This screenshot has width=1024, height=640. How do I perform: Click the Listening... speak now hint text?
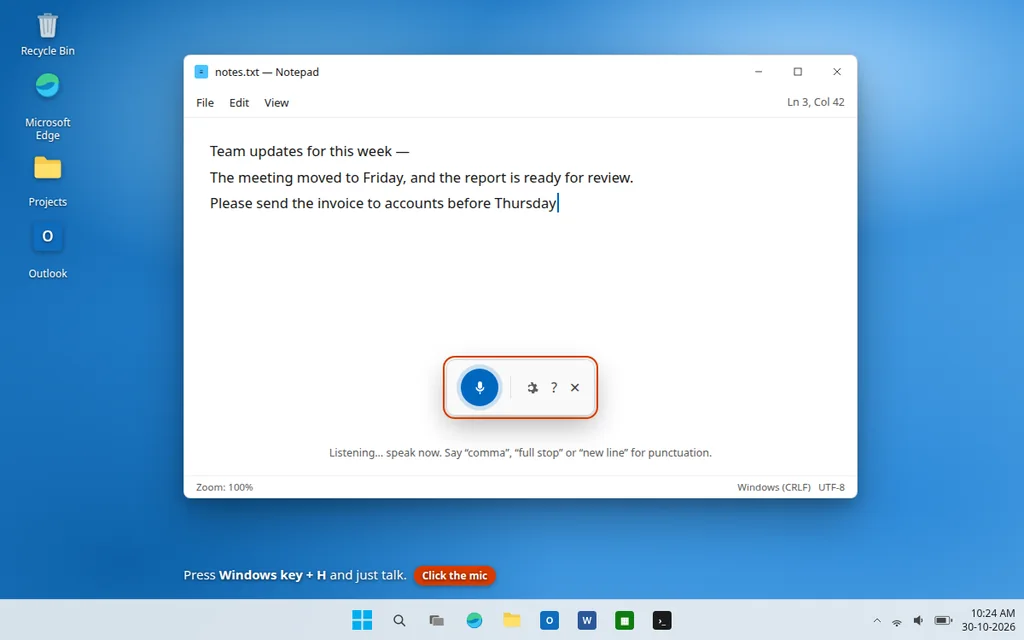(520, 453)
